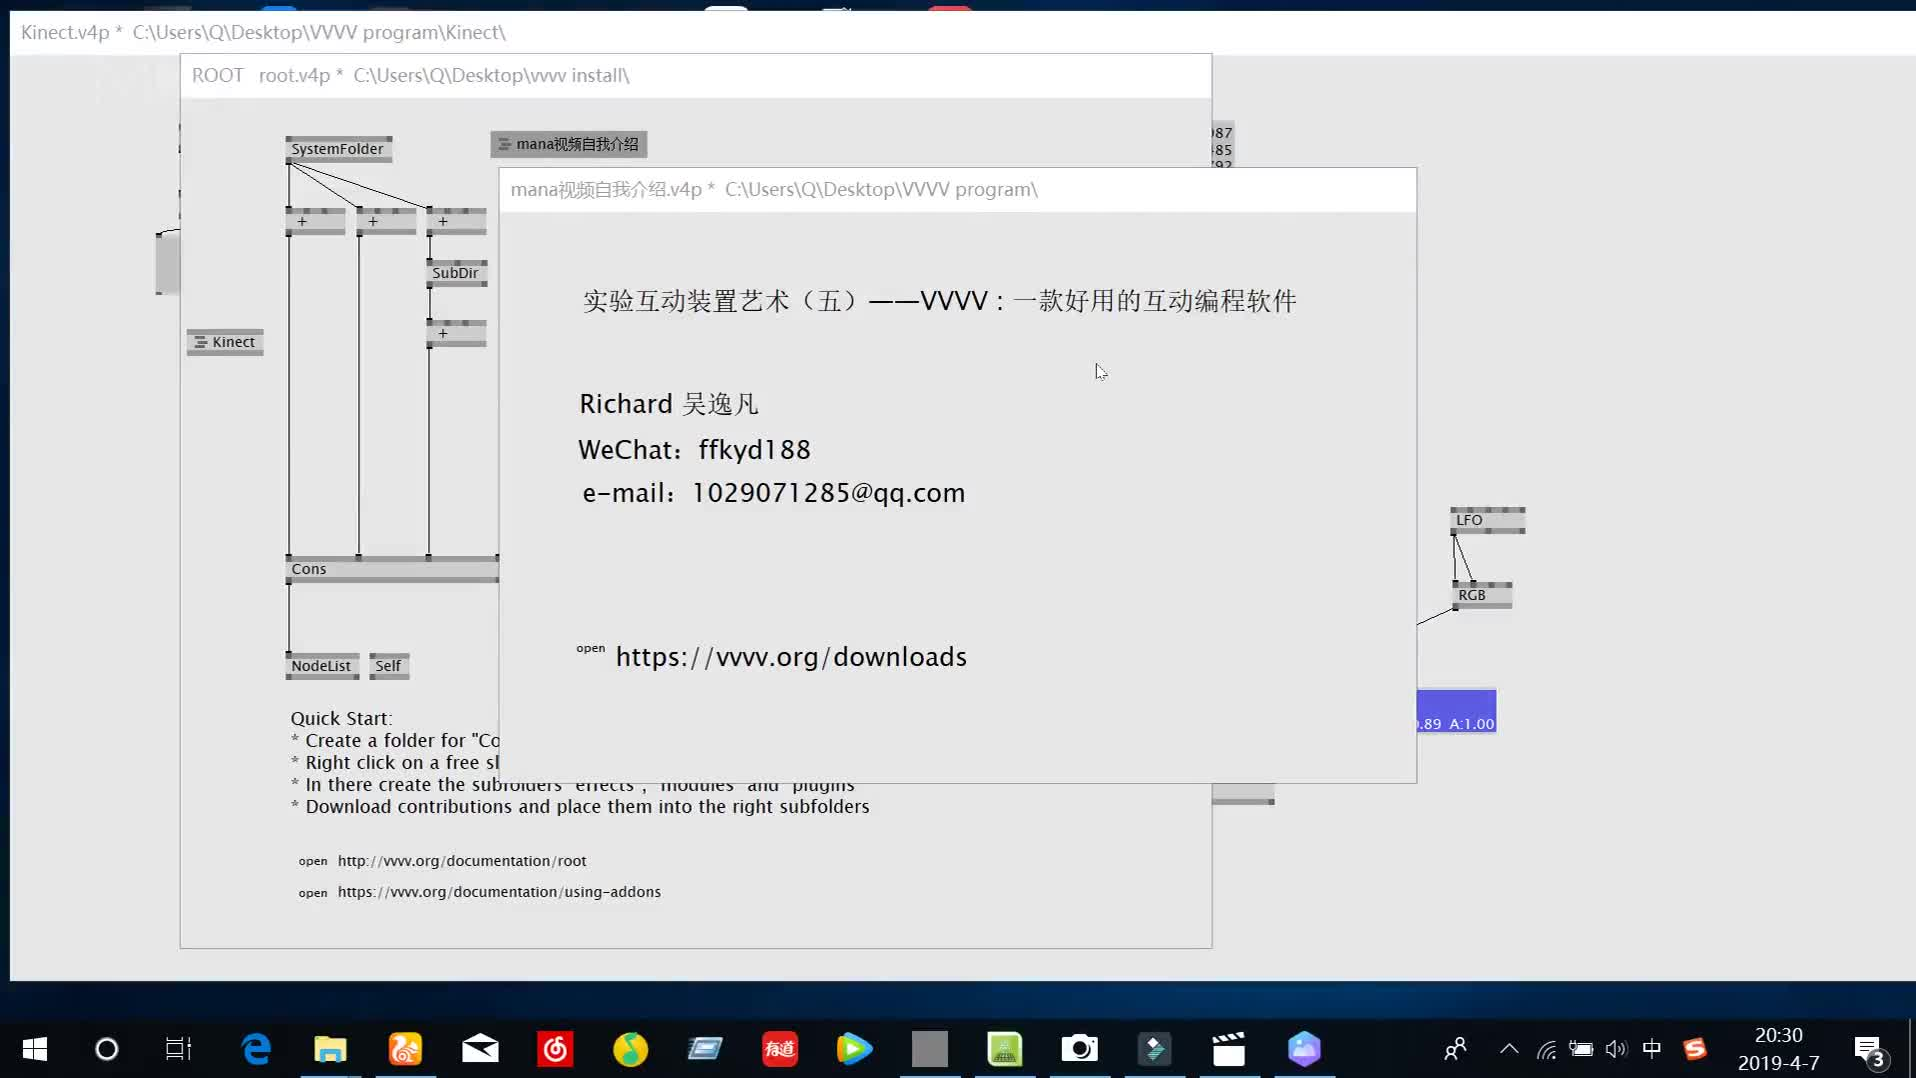1916x1078 pixels.
Task: Open Camera app taskbar icon
Action: click(x=1079, y=1048)
